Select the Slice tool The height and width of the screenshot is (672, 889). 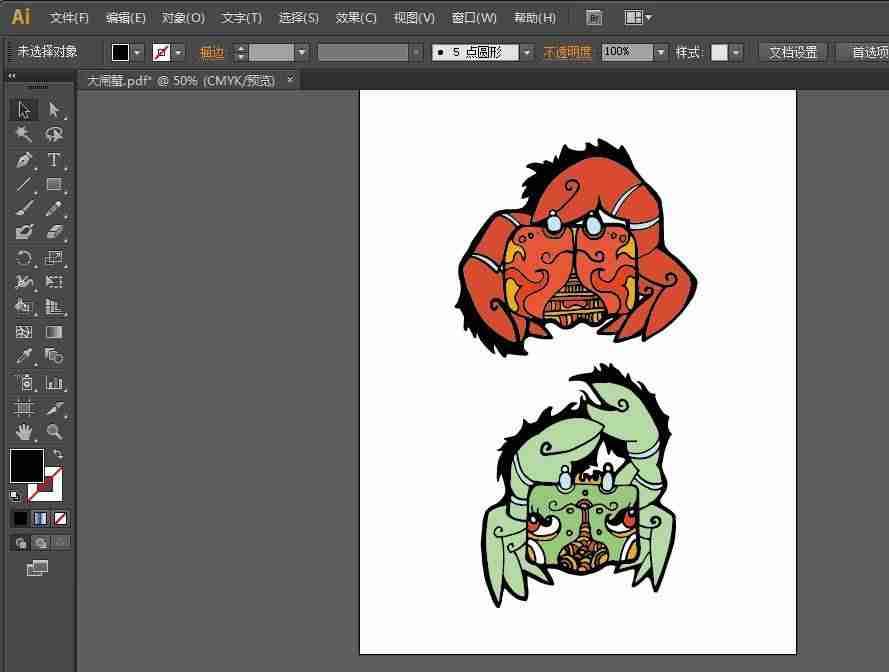[54, 408]
